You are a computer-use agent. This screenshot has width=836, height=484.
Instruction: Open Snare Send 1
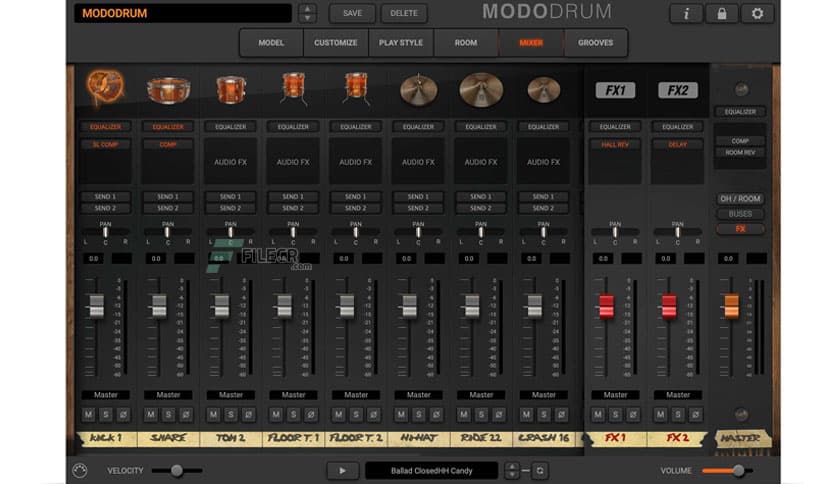168,197
